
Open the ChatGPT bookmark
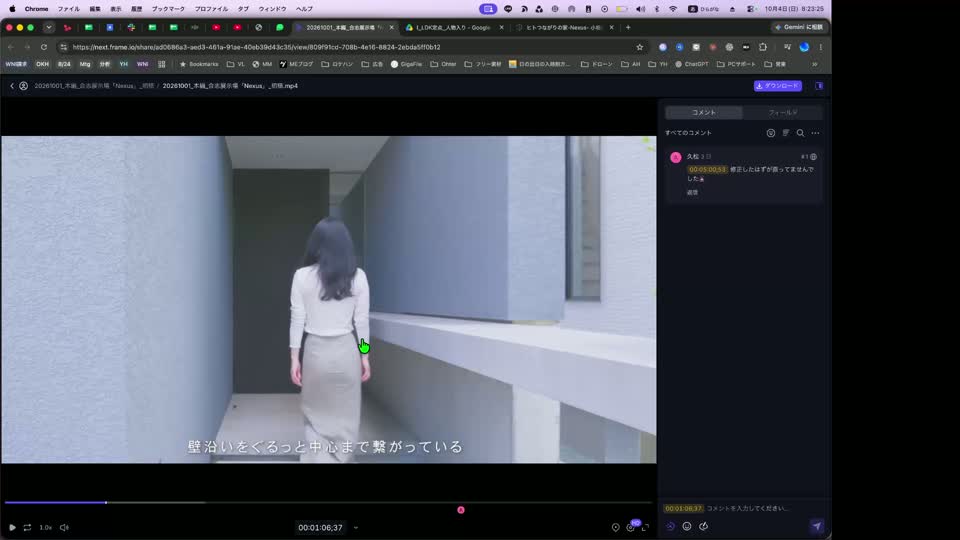(x=691, y=64)
